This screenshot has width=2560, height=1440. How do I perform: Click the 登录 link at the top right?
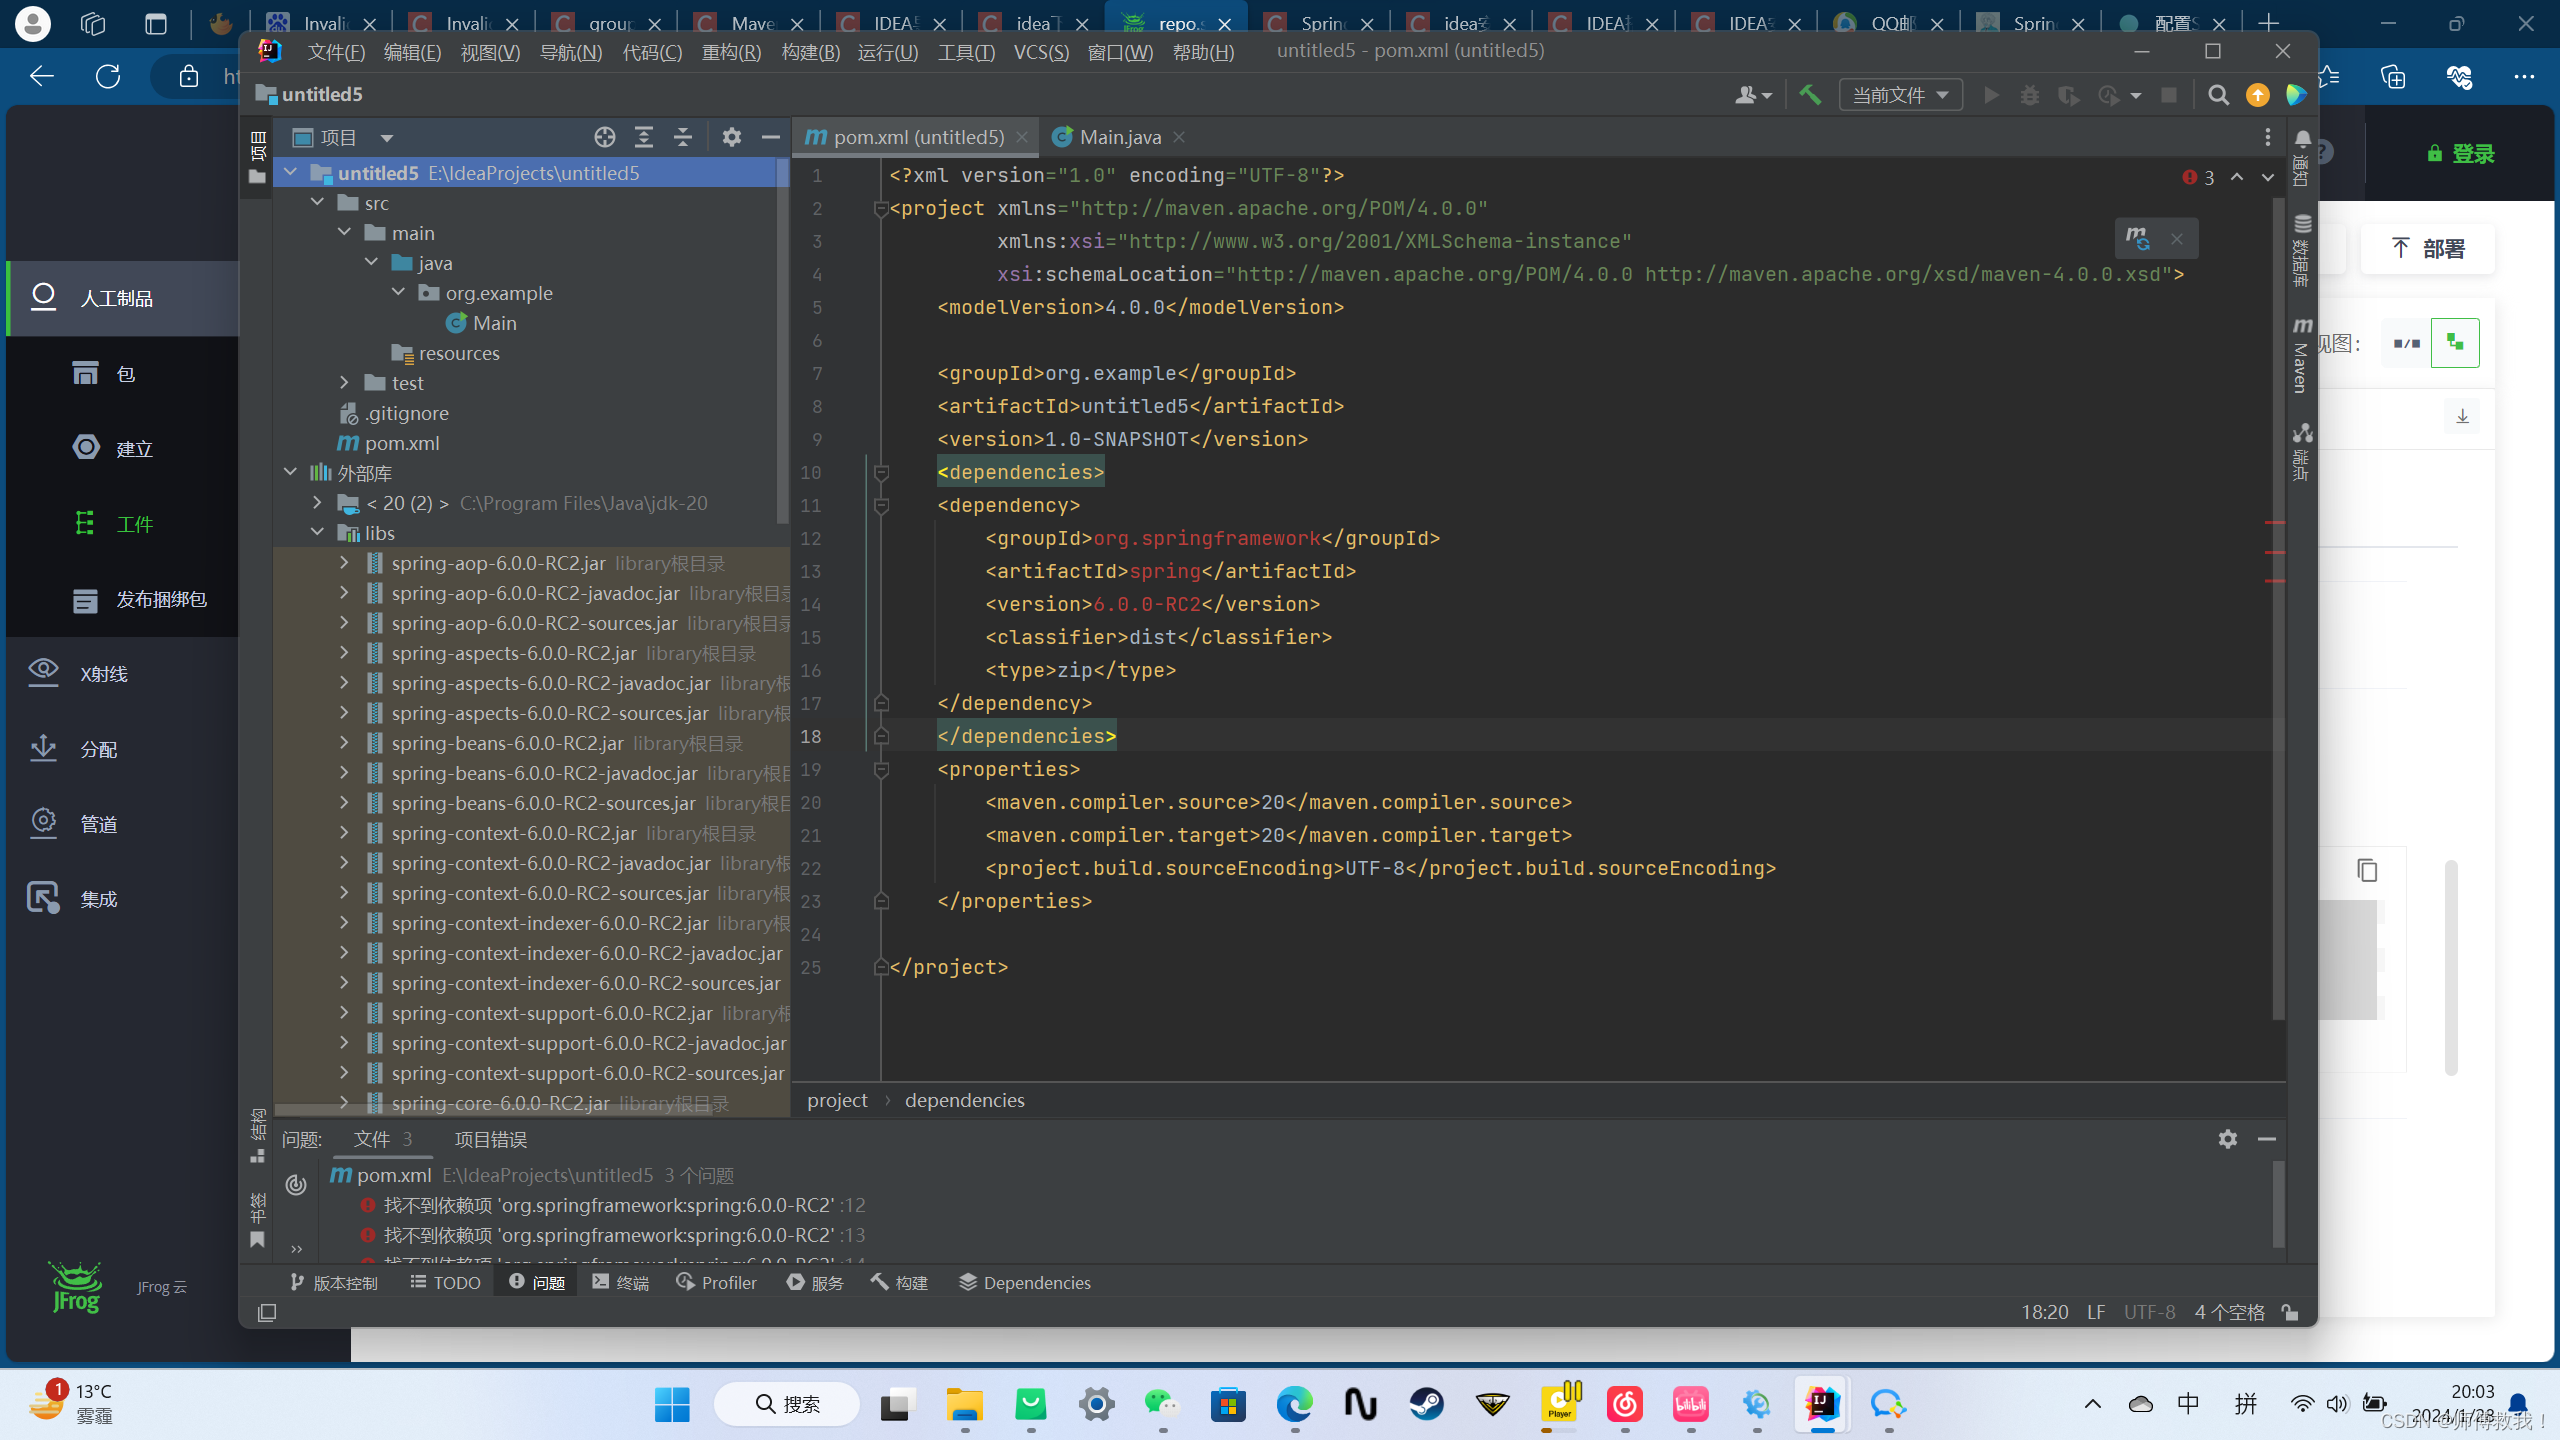tap(2468, 153)
